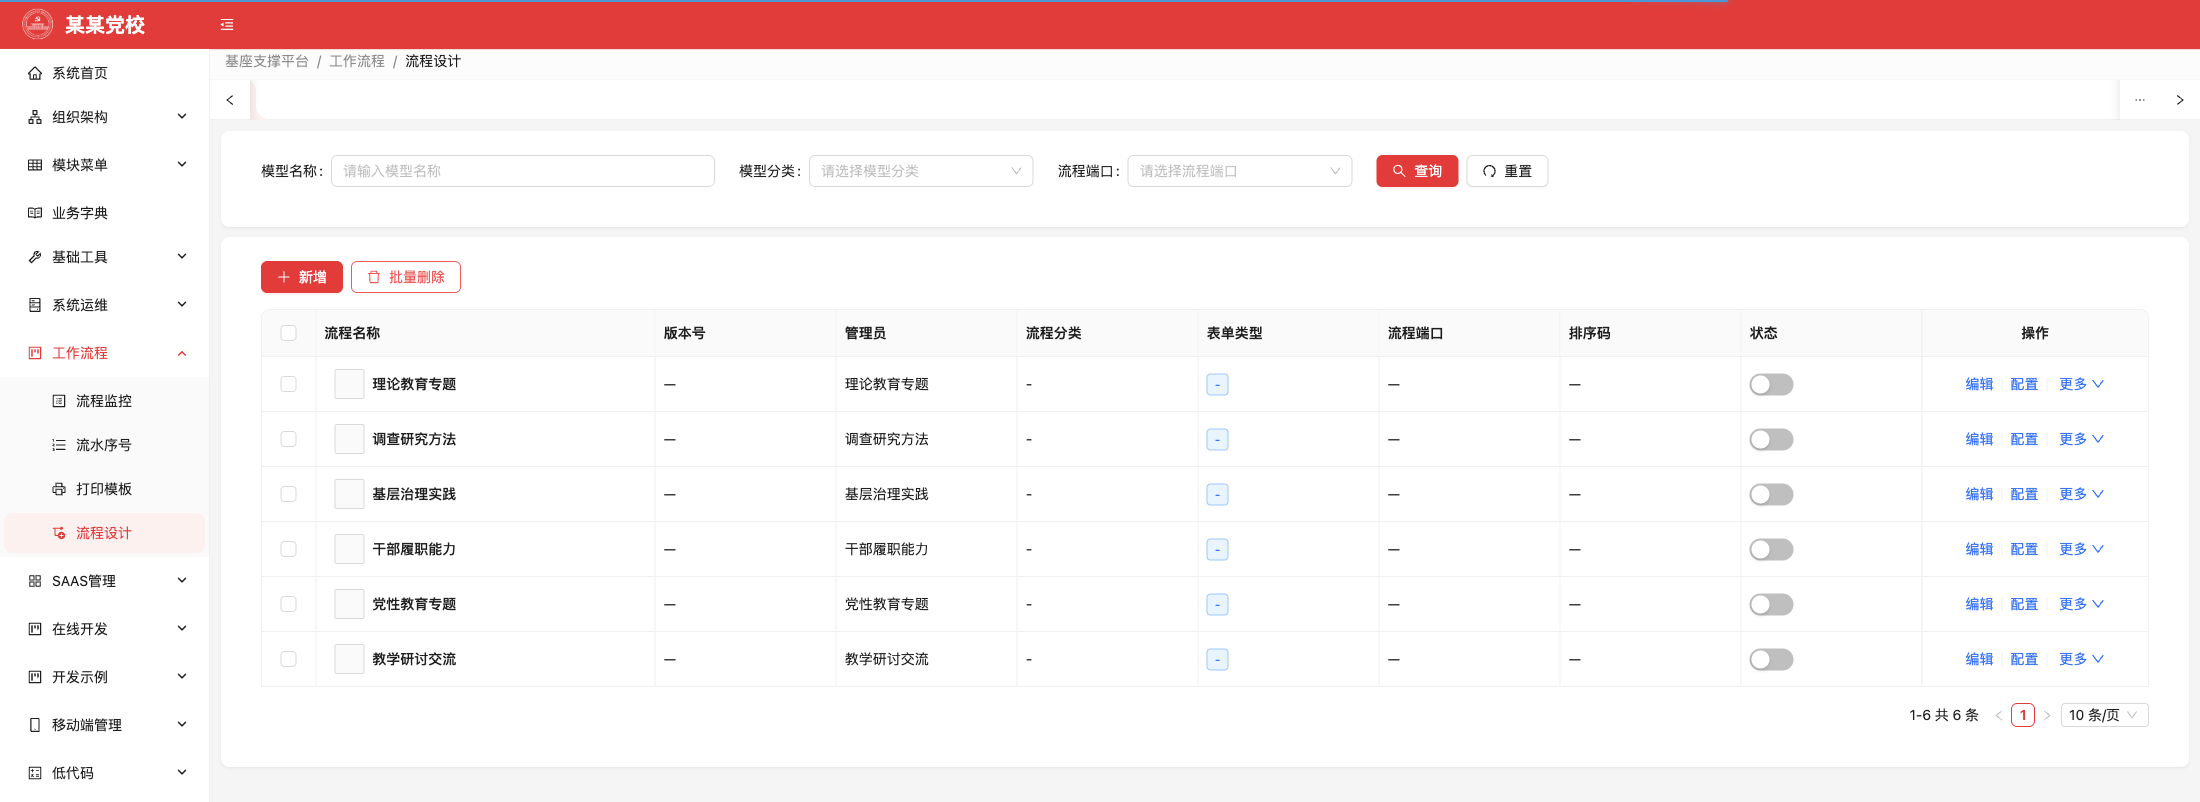The height and width of the screenshot is (802, 2200).
Task: Click the form type tag for 调查研究方法
Action: point(1217,439)
